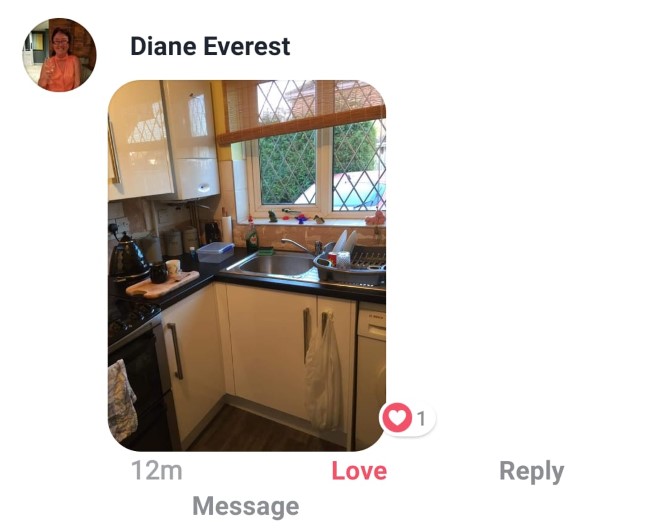Image resolution: width=650 pixels, height=531 pixels.
Task: Open the kitchen photo attachment
Action: pyautogui.click(x=247, y=265)
